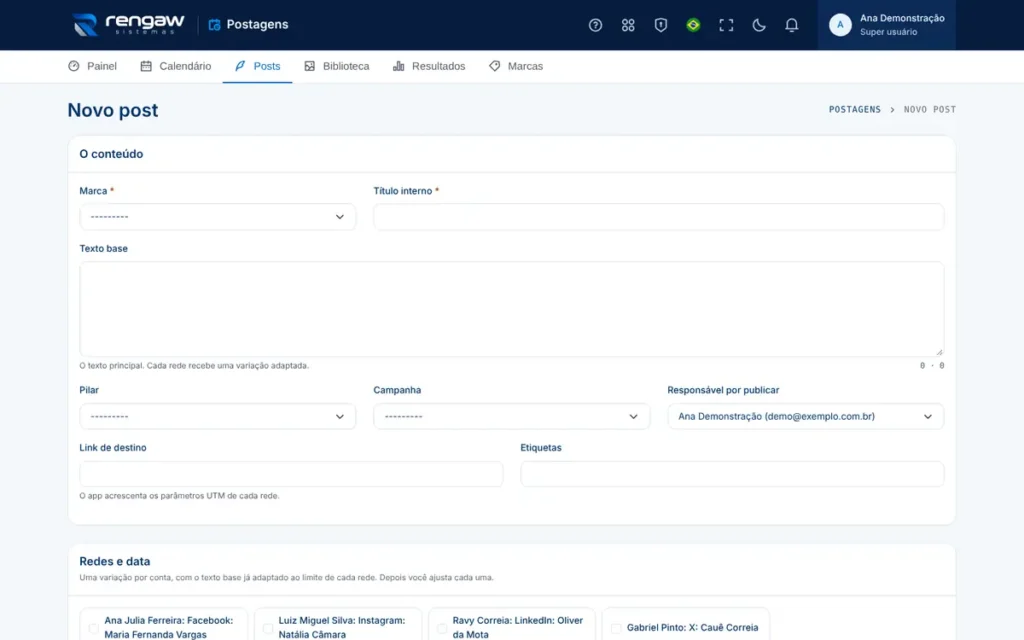Click the shield security icon

[x=660, y=25]
